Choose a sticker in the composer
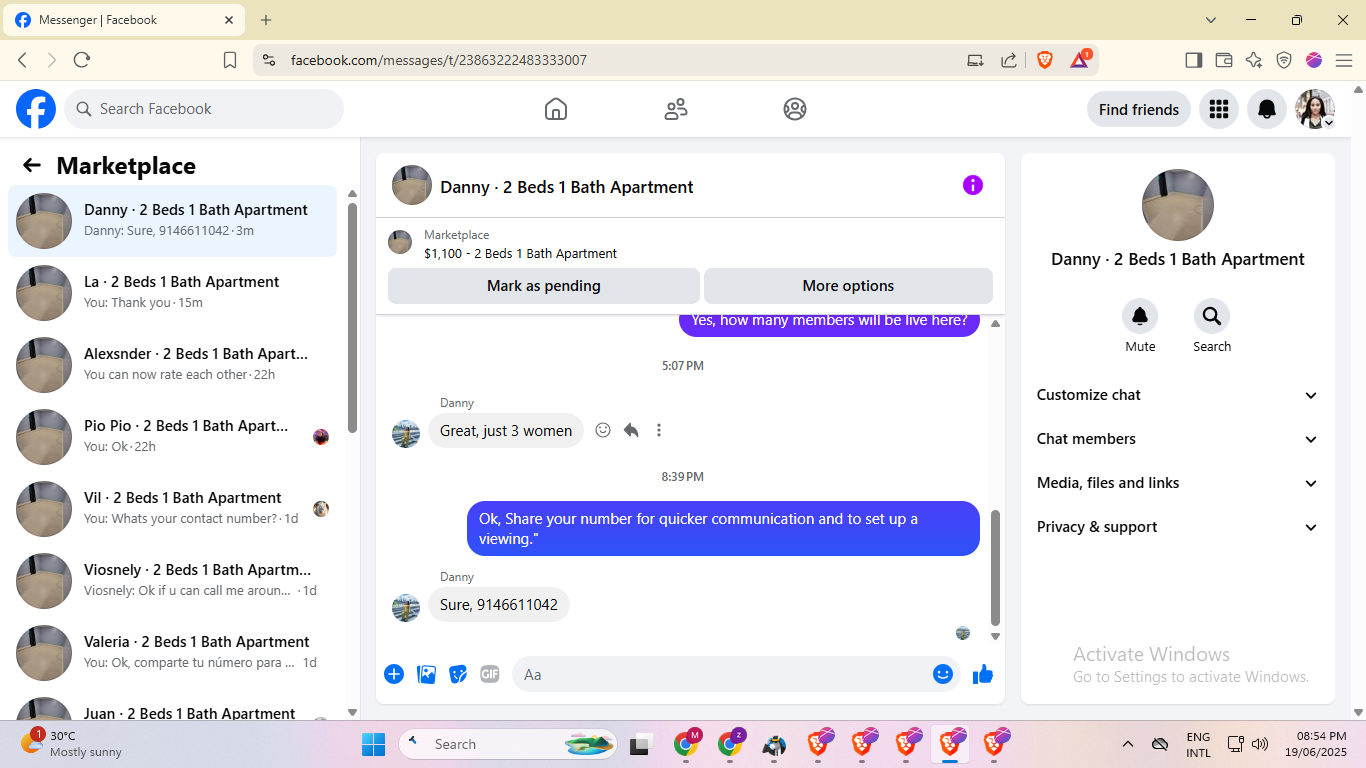The image size is (1366, 768). coord(458,674)
